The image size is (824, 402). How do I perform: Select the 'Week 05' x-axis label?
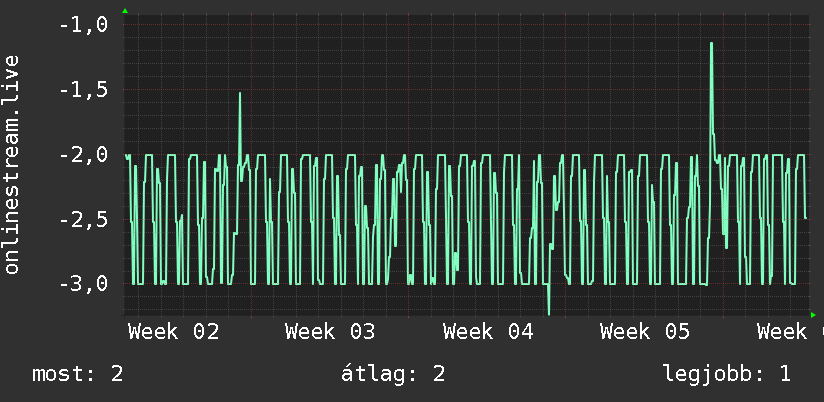(x=645, y=332)
